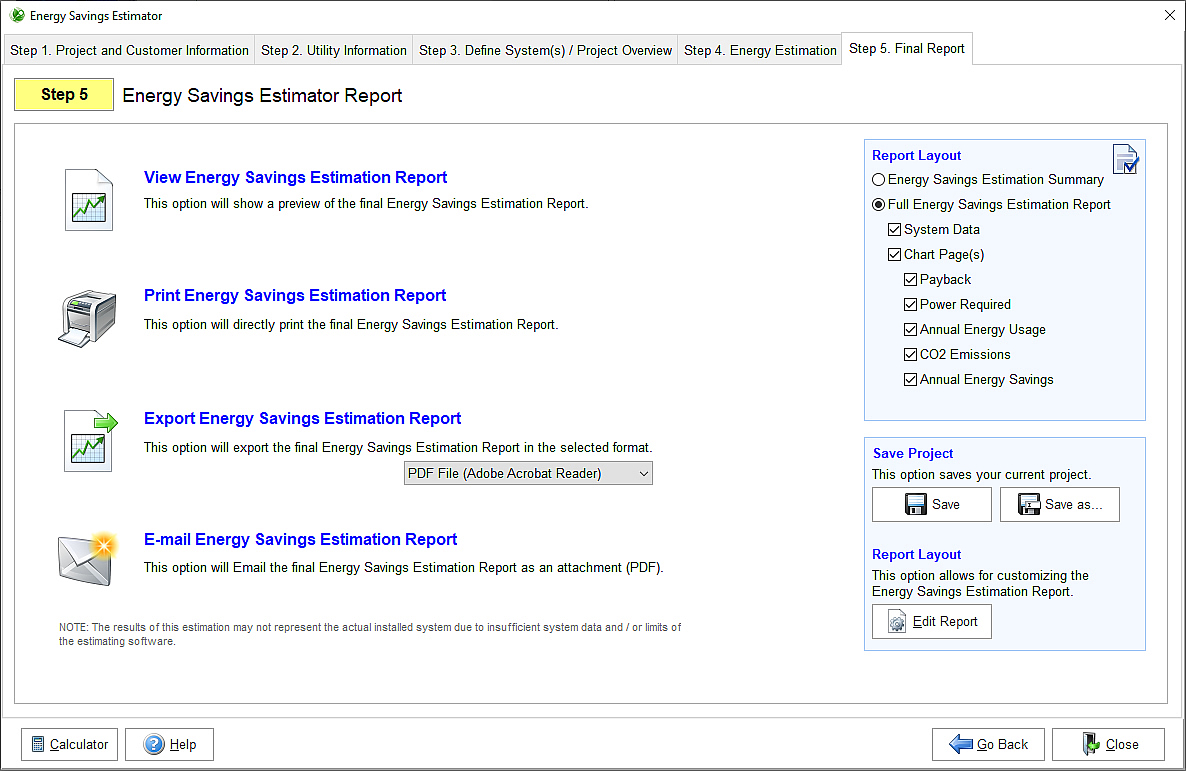Screen dimensions: 1186x771
Task: Open Help with the question mark button
Action: click(169, 744)
